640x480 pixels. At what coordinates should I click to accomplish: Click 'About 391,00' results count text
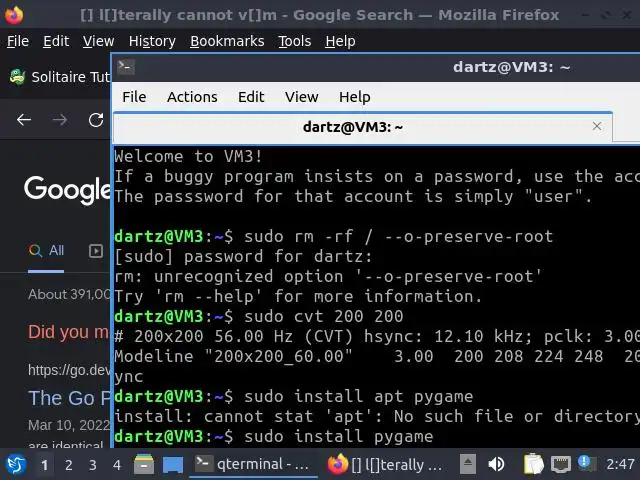(69, 294)
